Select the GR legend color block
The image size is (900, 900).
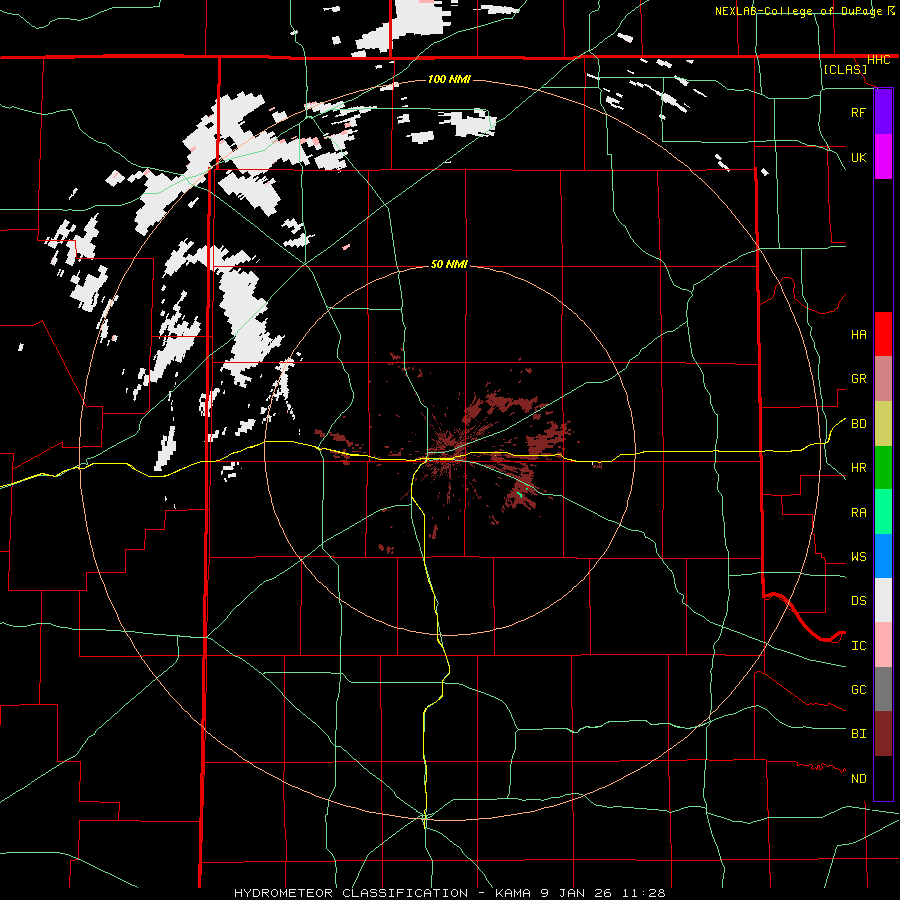tap(883, 379)
